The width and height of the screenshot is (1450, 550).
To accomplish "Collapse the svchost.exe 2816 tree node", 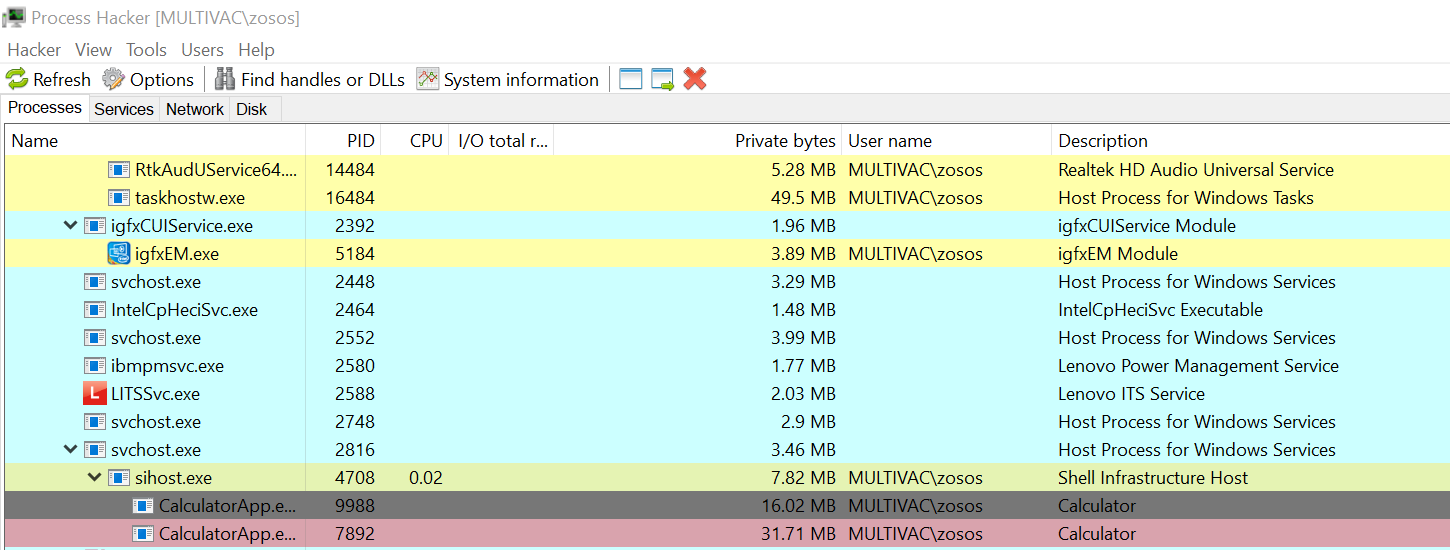I will (70, 450).
